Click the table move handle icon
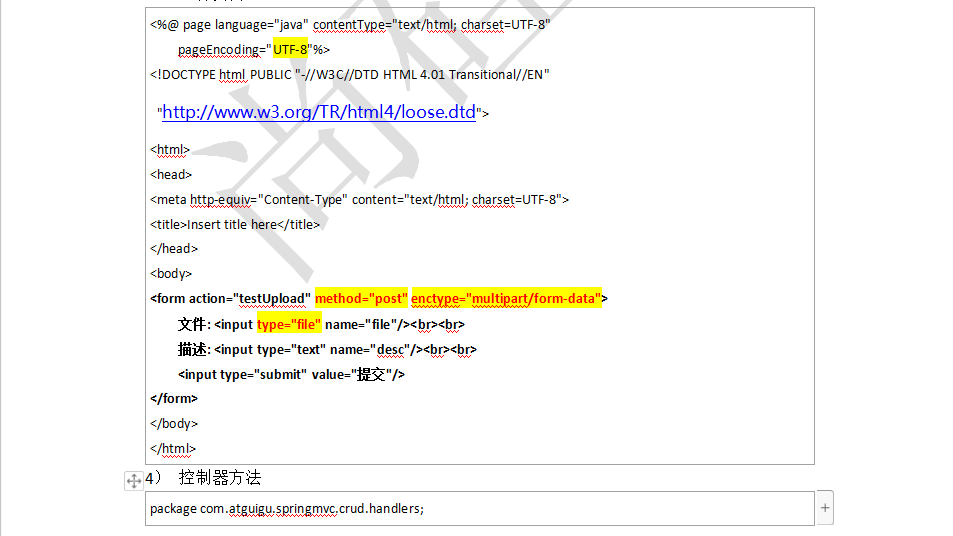The height and width of the screenshot is (536, 953). click(134, 481)
